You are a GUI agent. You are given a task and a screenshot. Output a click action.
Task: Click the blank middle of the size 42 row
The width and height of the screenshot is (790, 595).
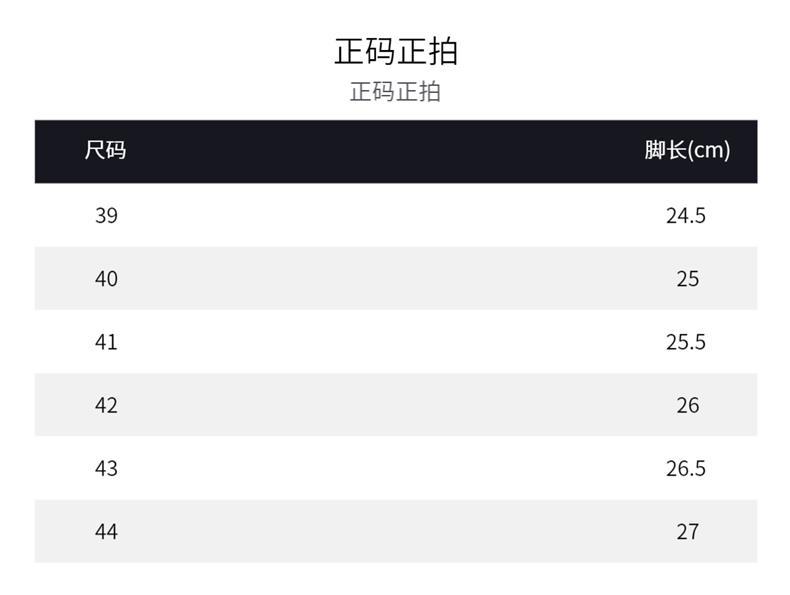pos(395,405)
